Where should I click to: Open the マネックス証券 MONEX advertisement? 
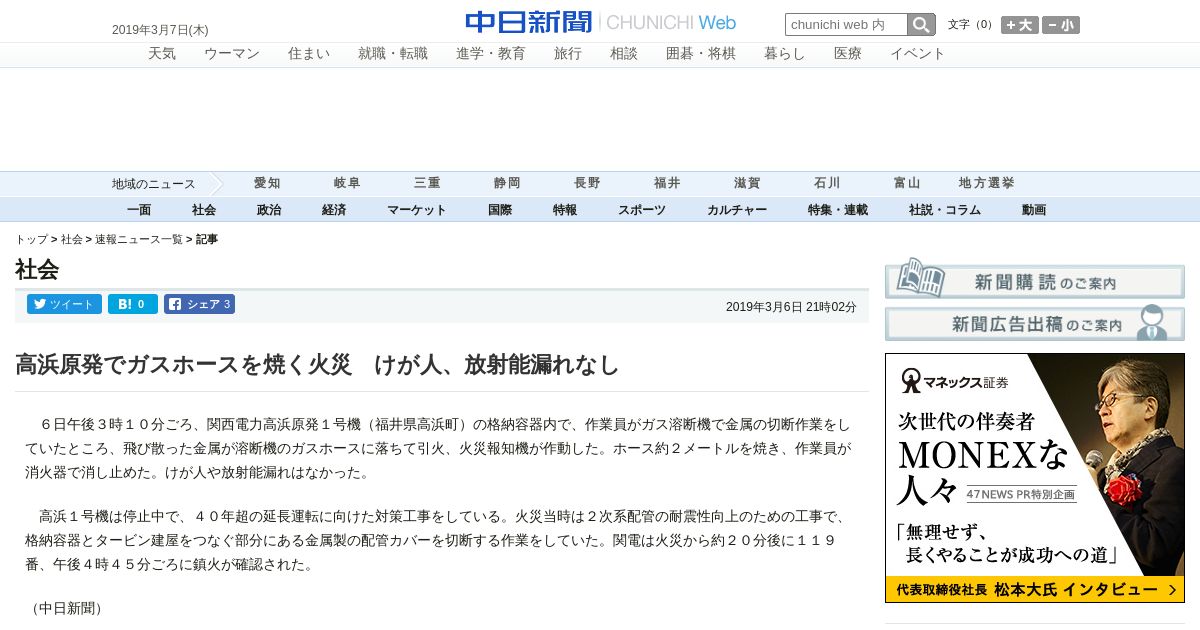tap(1035, 478)
